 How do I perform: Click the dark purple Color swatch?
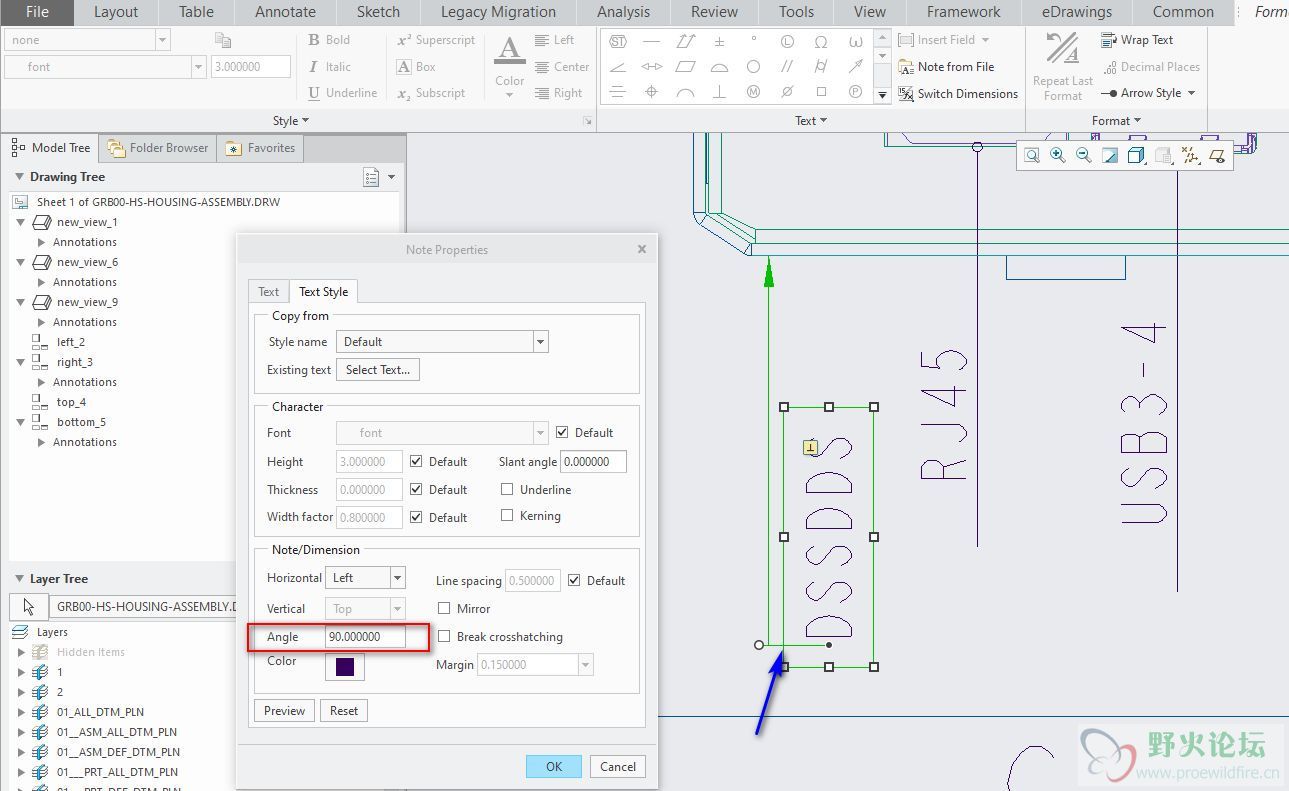(x=345, y=667)
